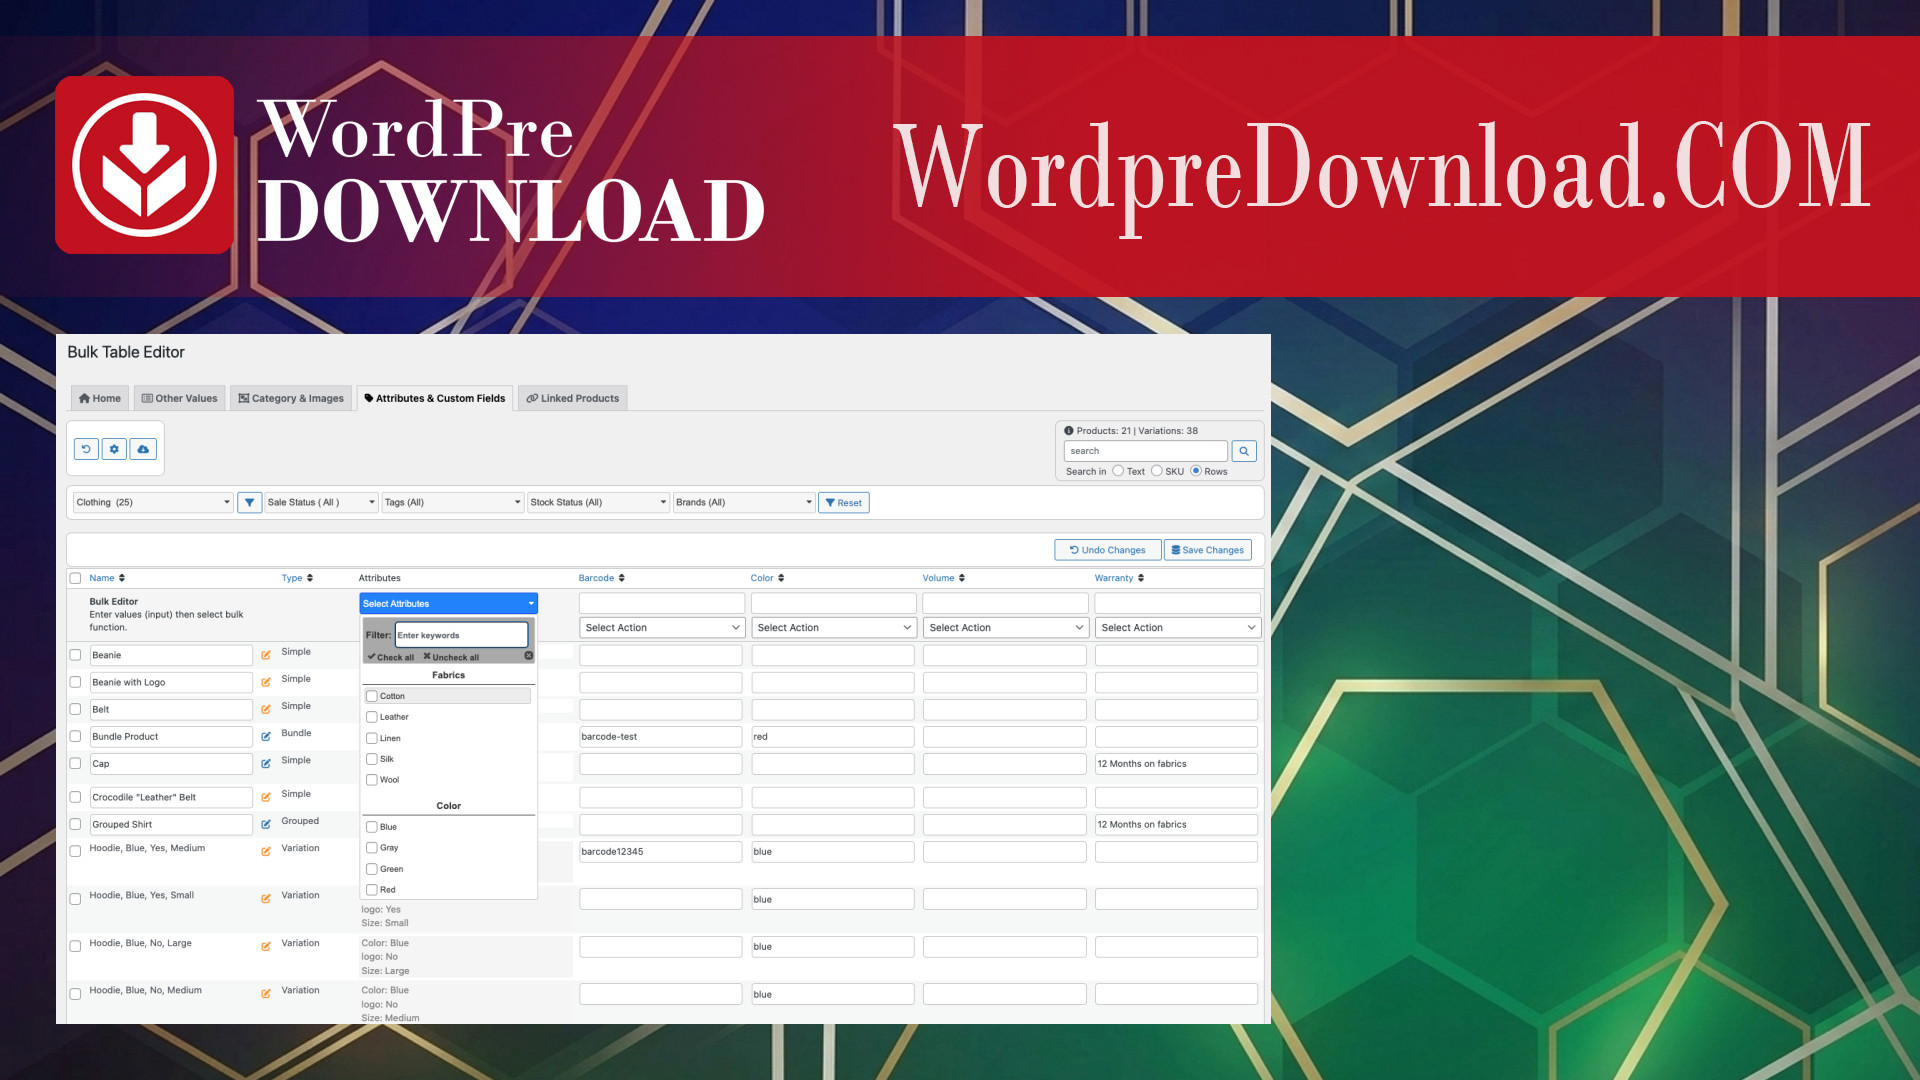Sort the Barcode column with arrows
This screenshot has height=1080, width=1920.
pos(622,578)
